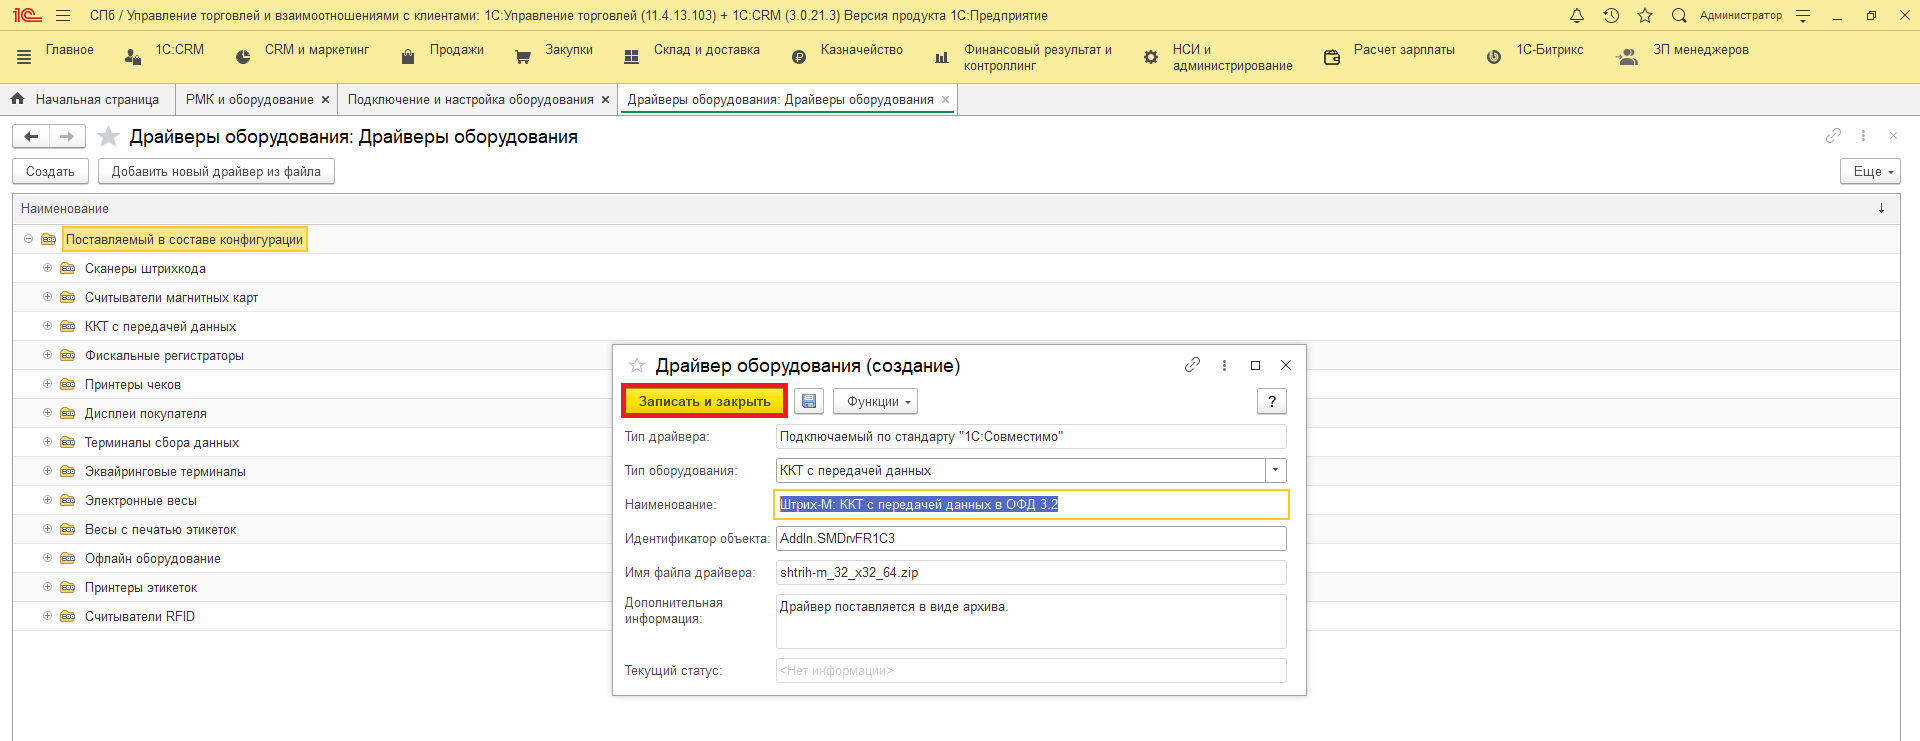
Task: Switch to the РМК и оборудование tab
Action: pyautogui.click(x=249, y=100)
